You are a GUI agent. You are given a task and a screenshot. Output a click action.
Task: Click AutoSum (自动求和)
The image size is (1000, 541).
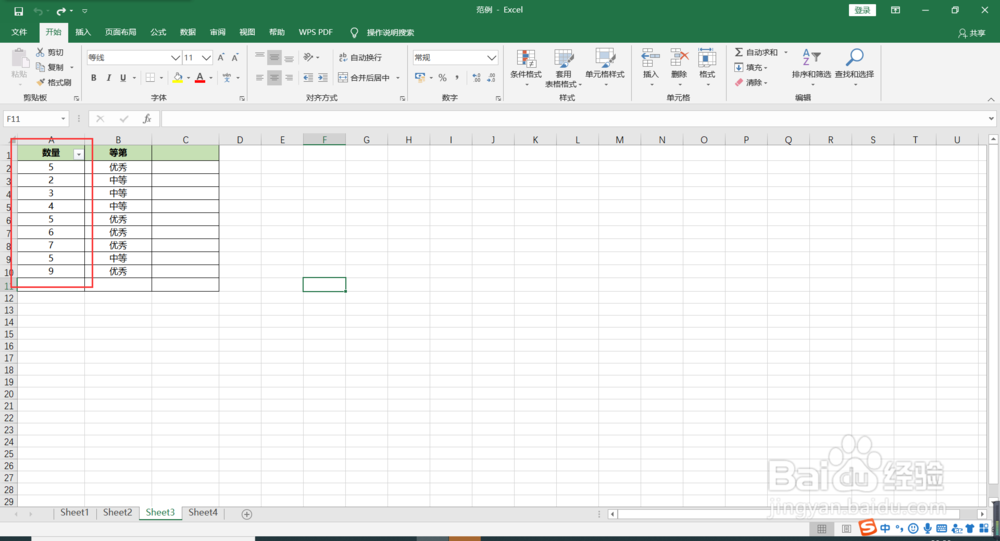(756, 52)
